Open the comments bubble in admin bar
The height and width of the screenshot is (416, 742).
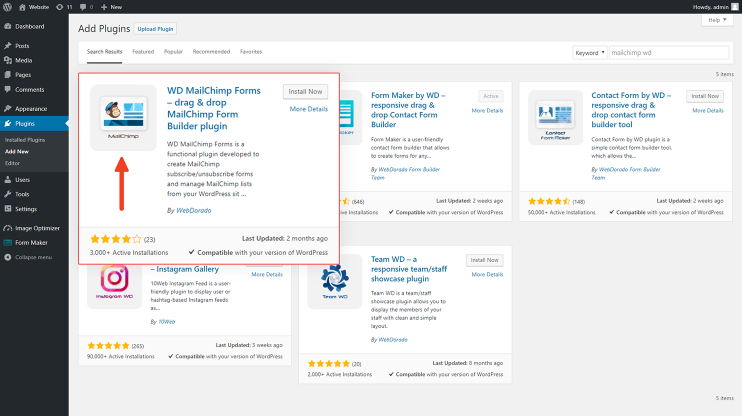click(86, 7)
